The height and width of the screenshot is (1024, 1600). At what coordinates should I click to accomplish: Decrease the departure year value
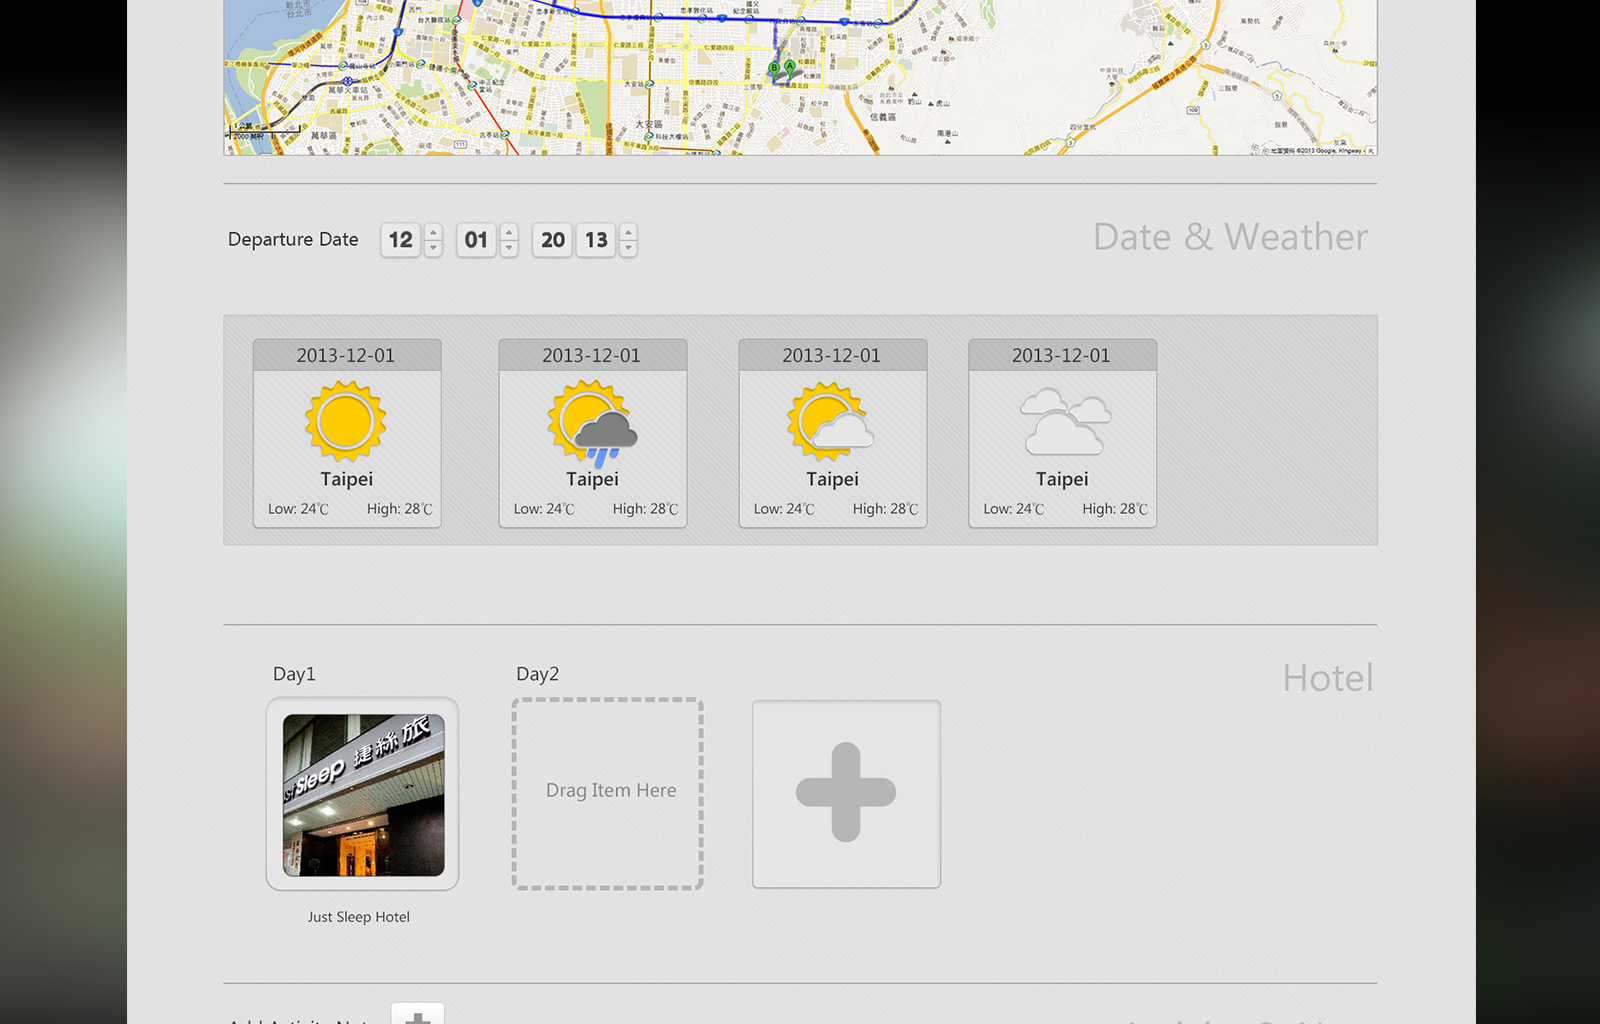click(628, 247)
